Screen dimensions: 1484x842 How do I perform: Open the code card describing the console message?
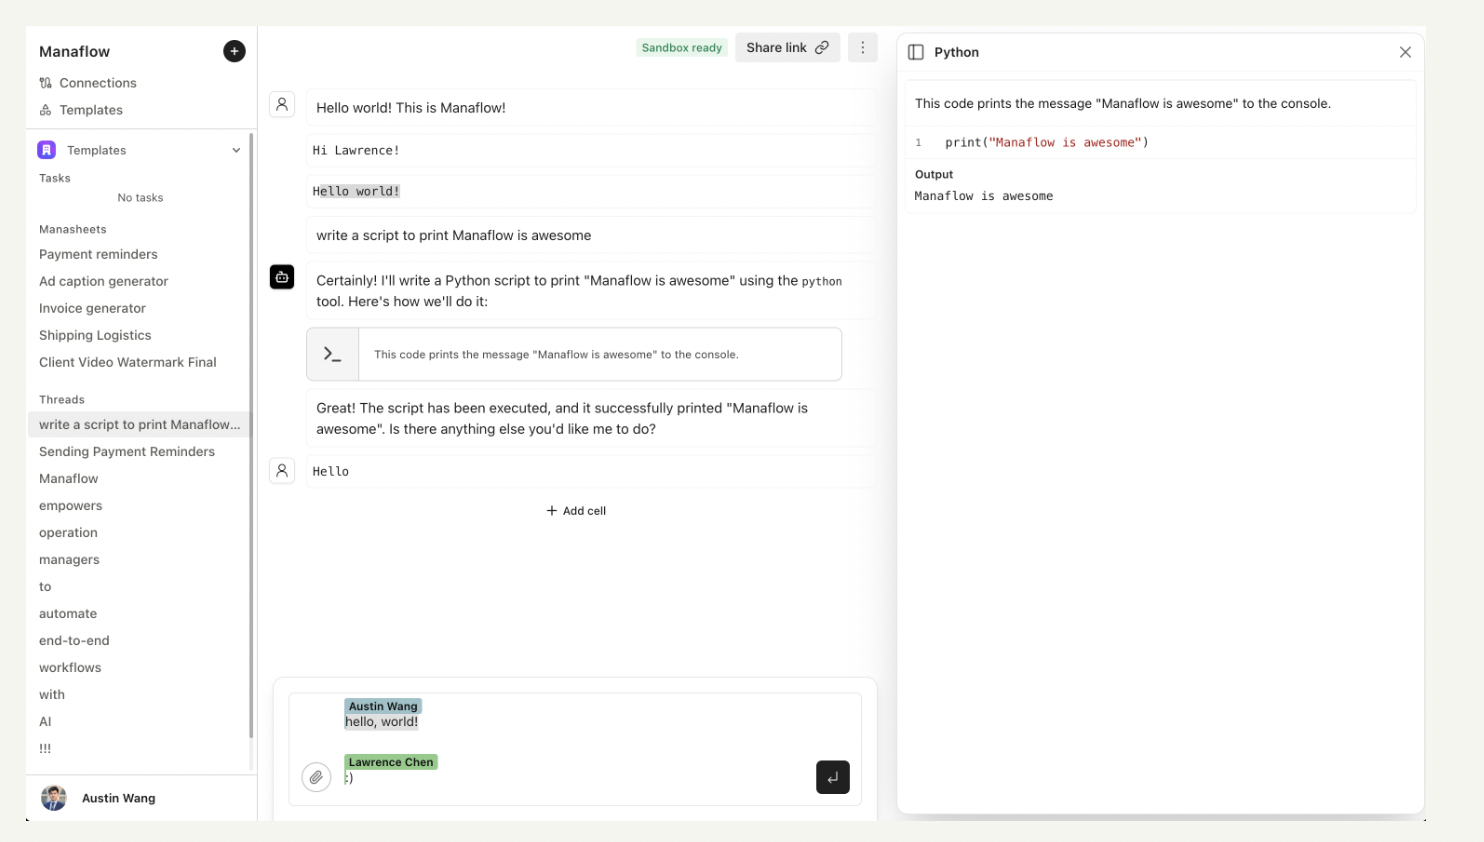pos(574,354)
